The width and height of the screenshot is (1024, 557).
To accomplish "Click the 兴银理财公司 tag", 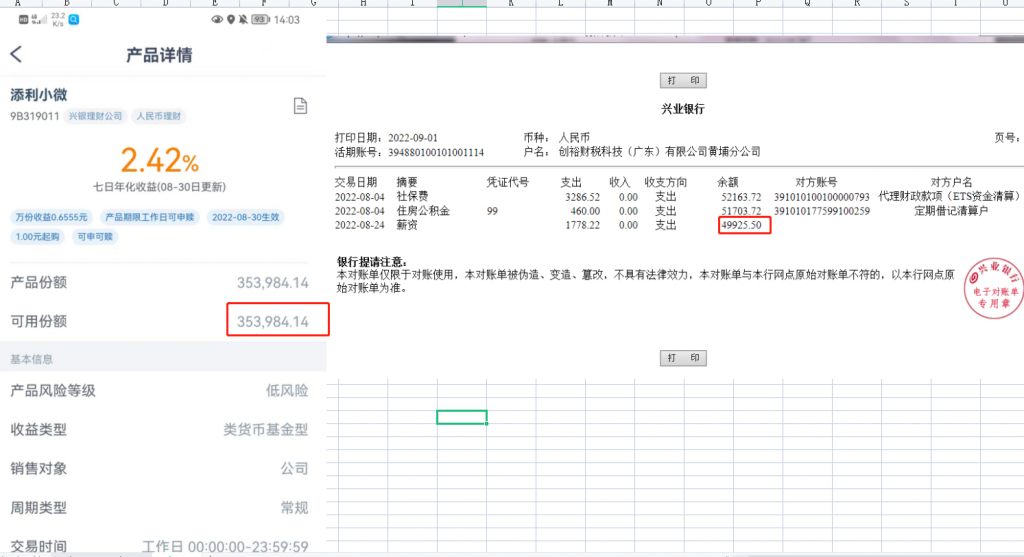I will coord(95,116).
